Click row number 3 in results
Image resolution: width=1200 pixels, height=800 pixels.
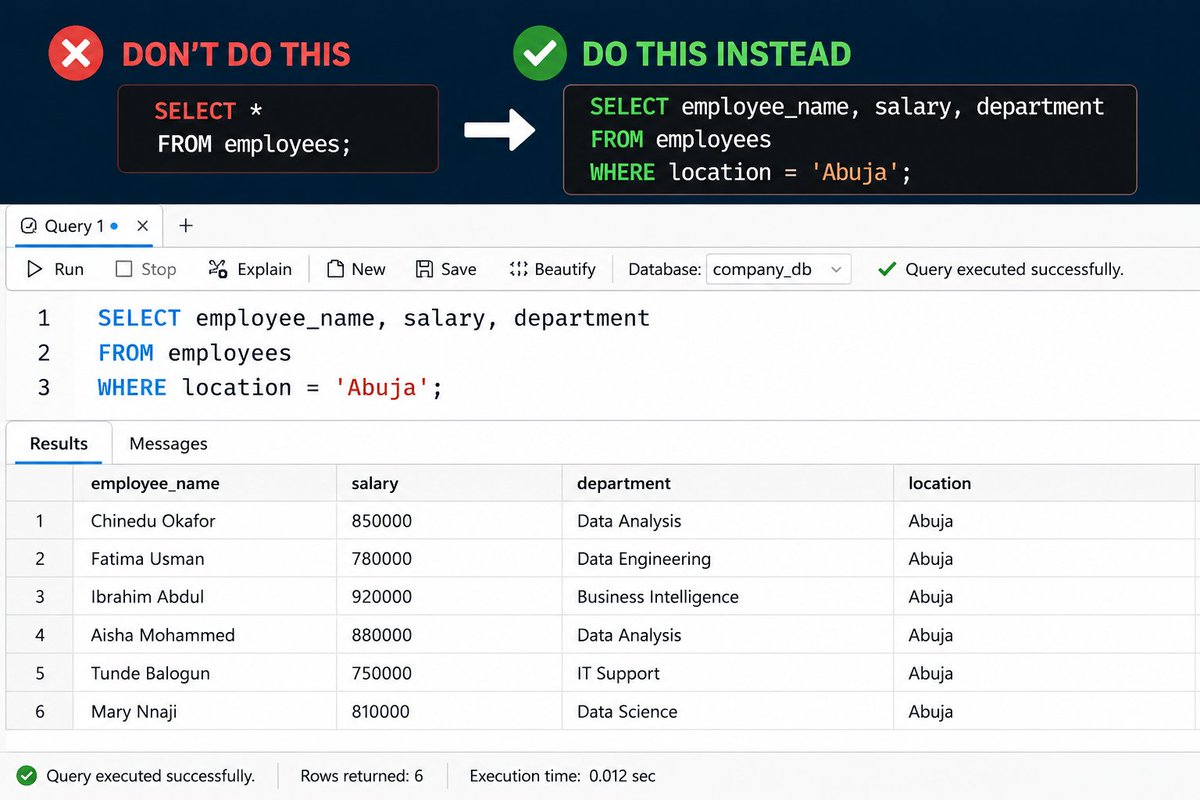coord(40,597)
